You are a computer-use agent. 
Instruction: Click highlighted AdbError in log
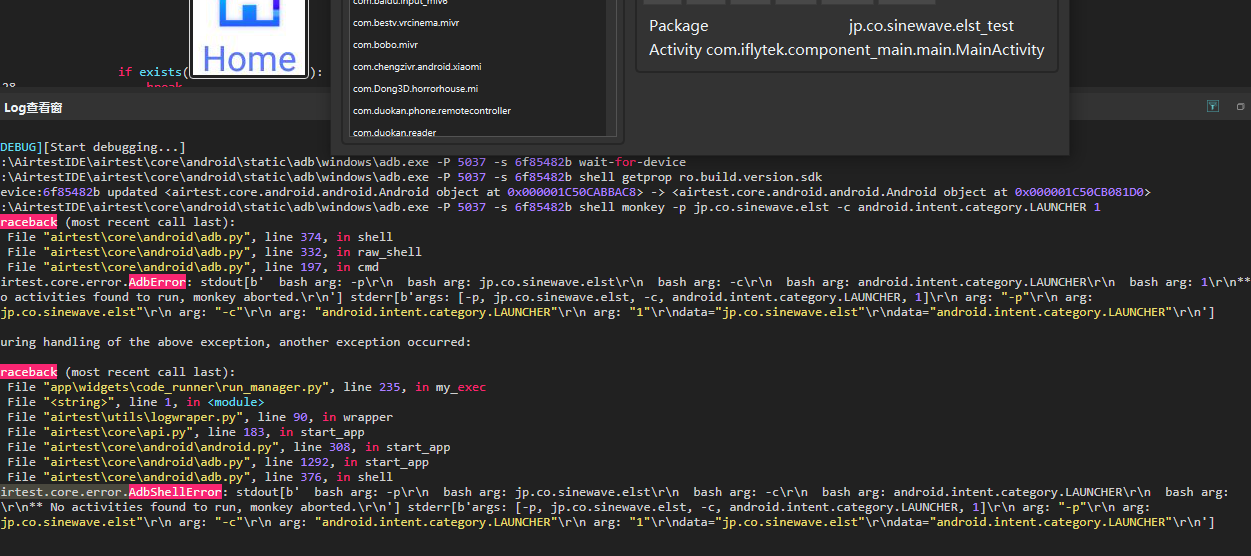pyautogui.click(x=157, y=282)
